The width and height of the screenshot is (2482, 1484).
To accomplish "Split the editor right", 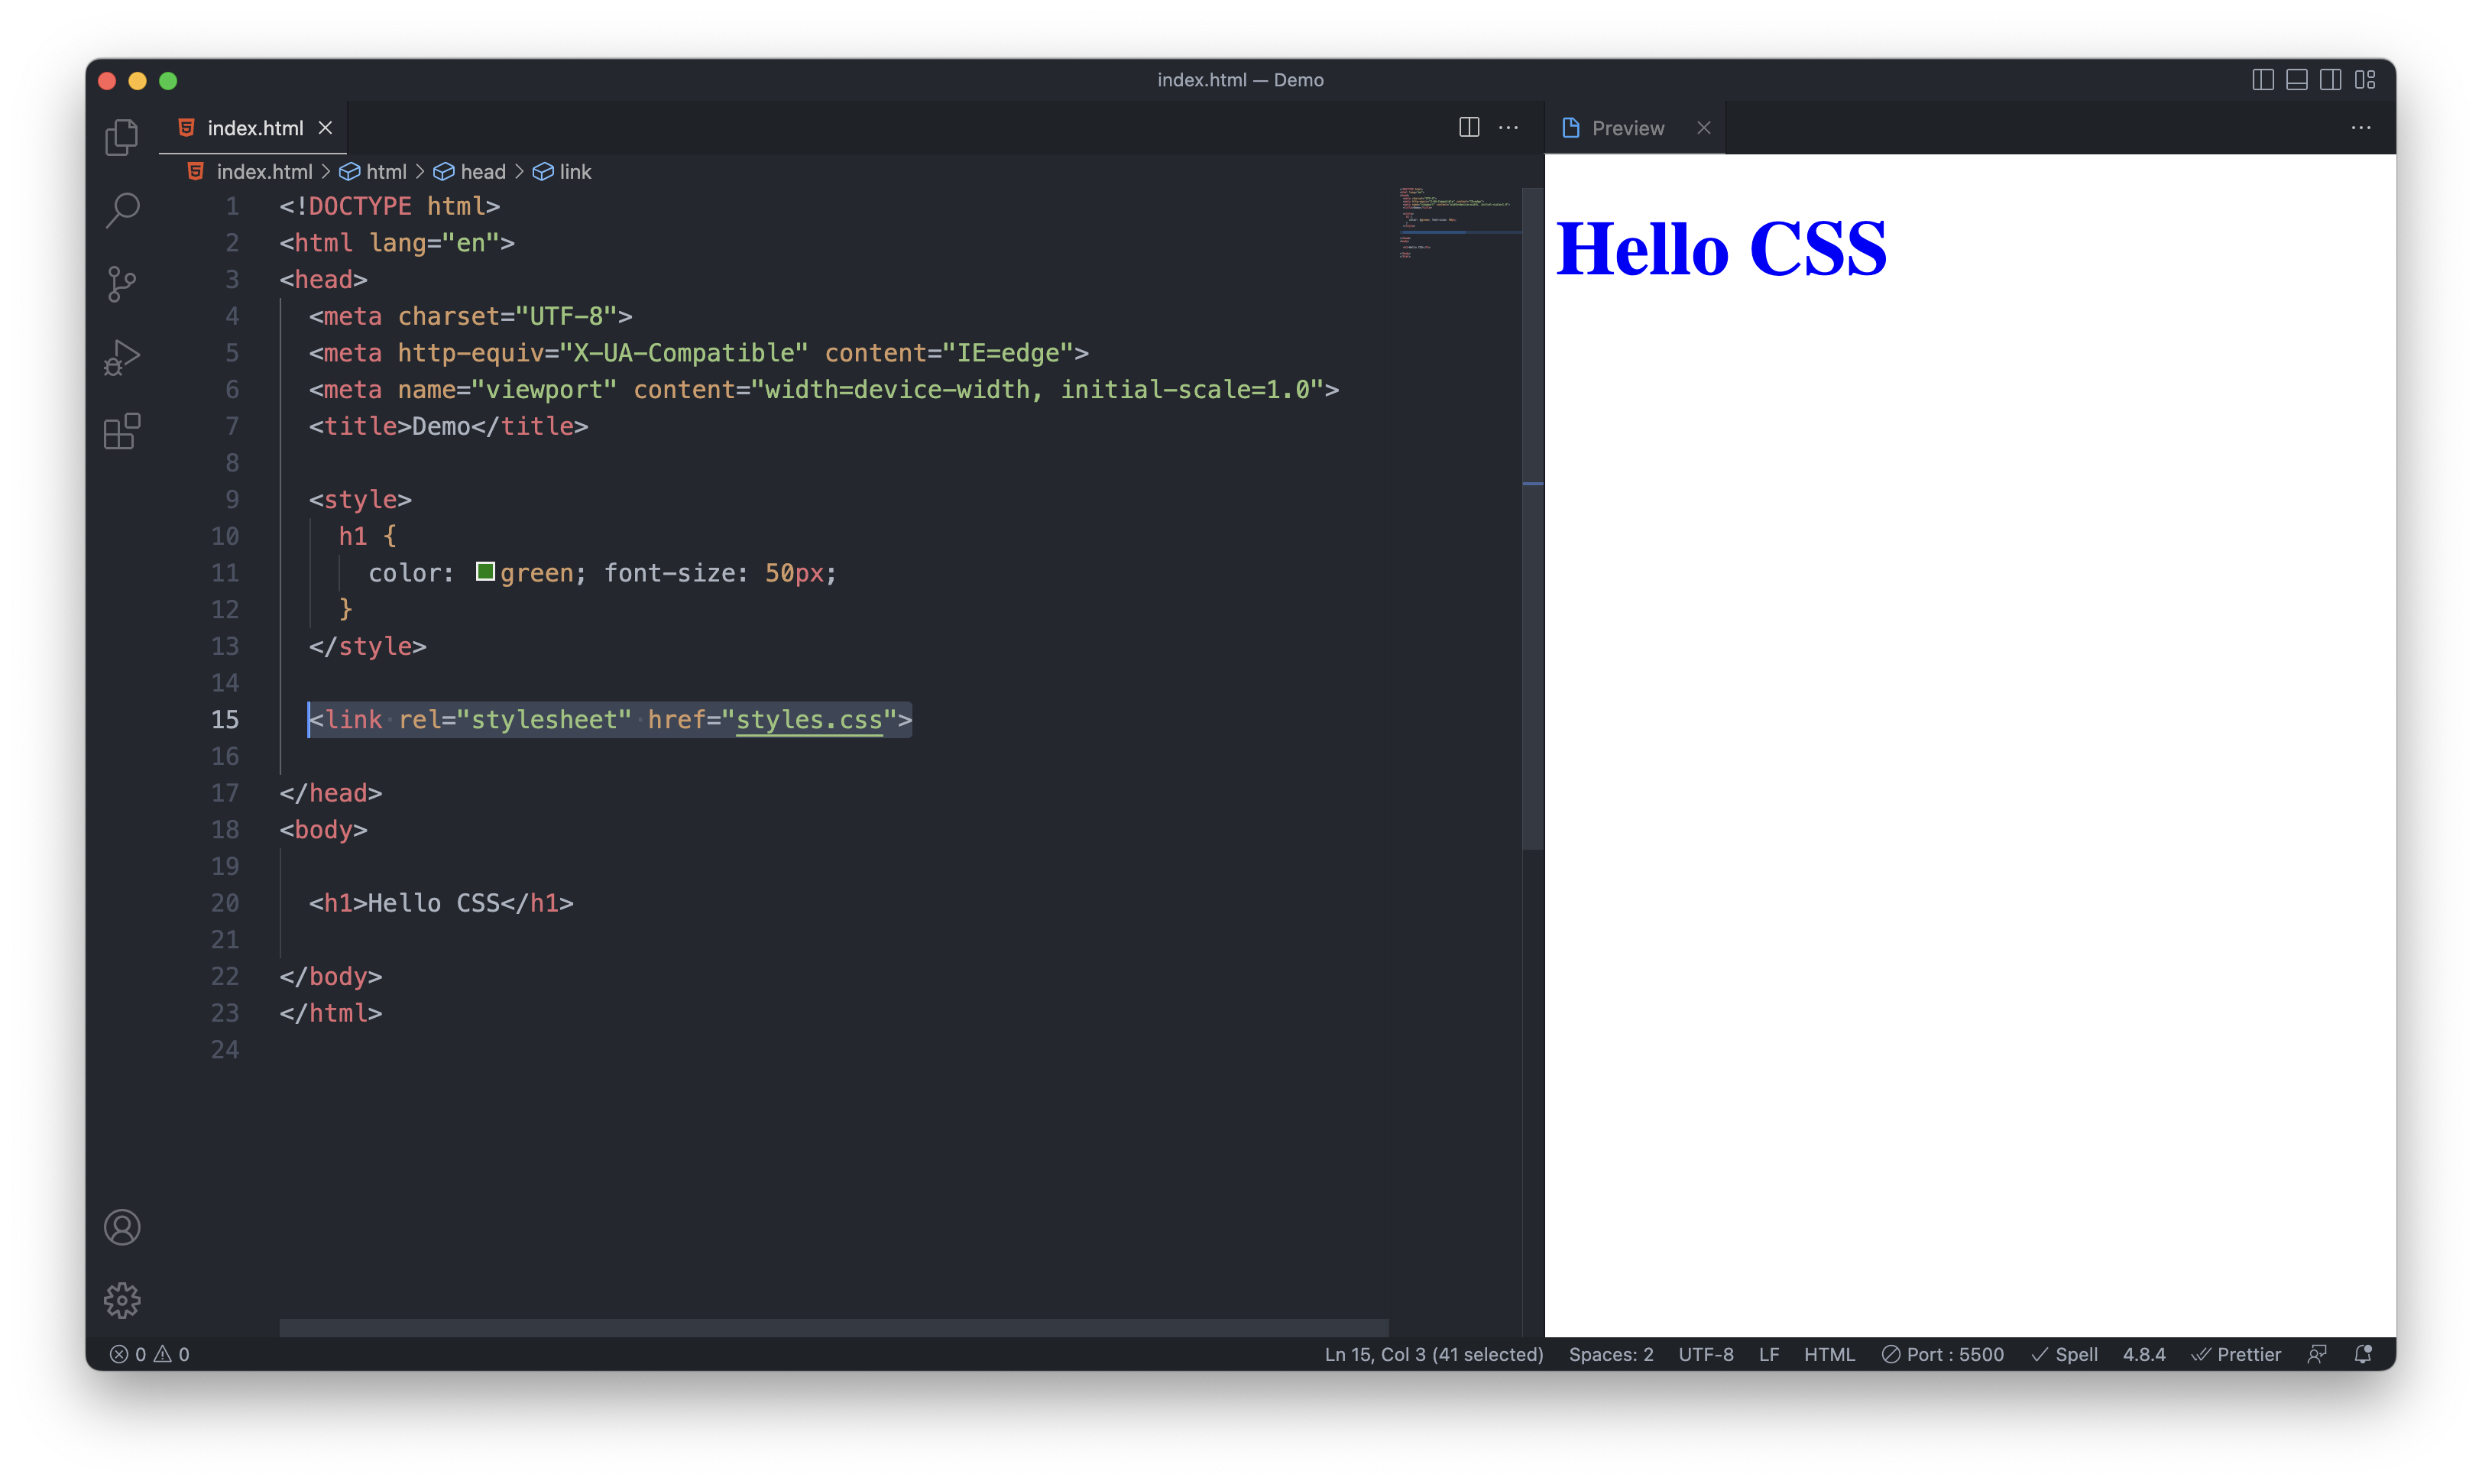I will pos(1468,127).
